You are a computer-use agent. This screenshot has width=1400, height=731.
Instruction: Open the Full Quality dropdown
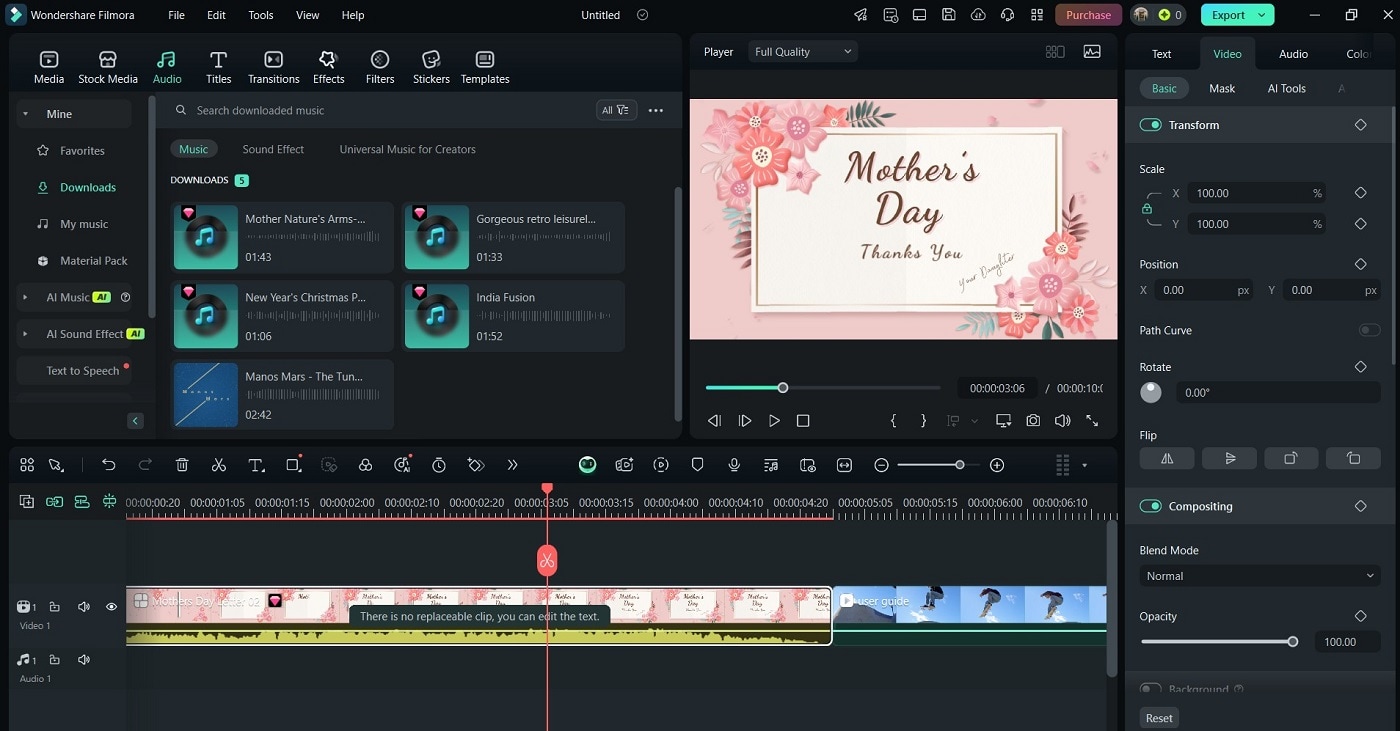pyautogui.click(x=803, y=52)
